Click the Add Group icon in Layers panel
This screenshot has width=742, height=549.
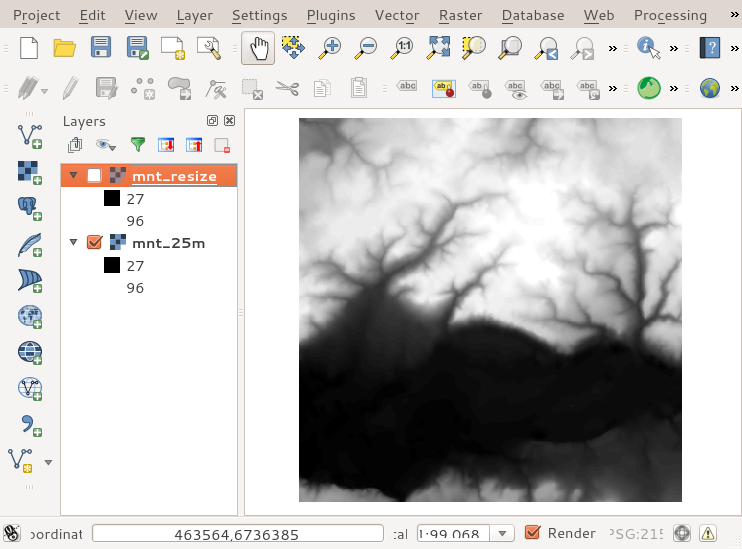pos(75,145)
